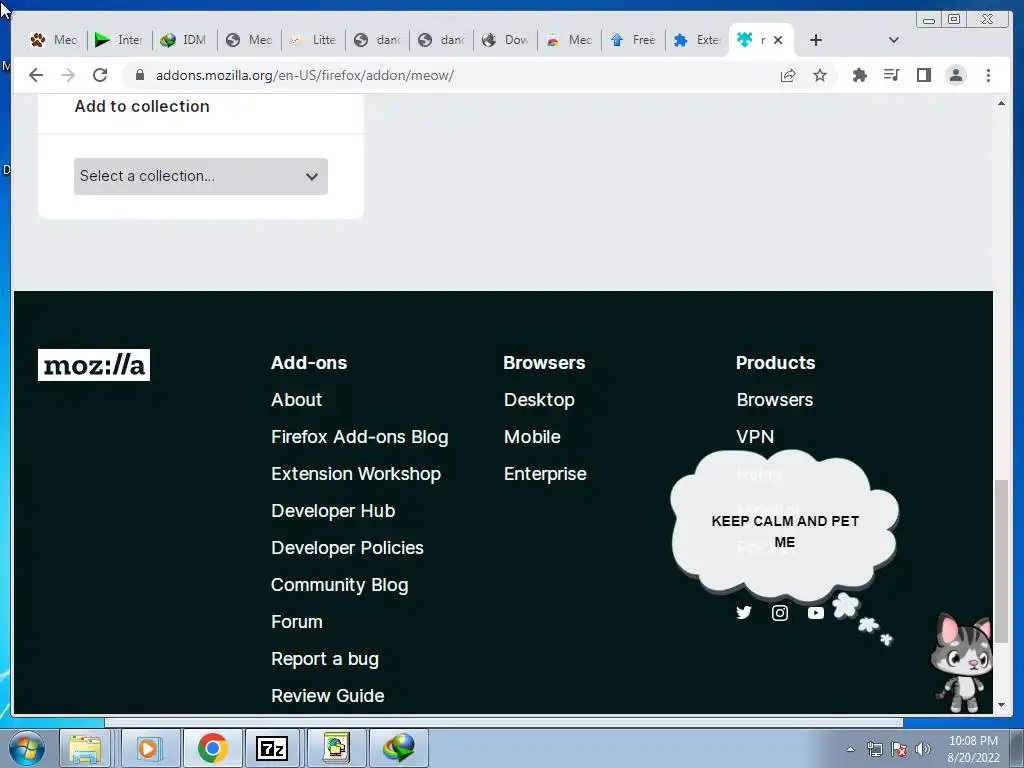The width and height of the screenshot is (1024, 768).
Task: Open the media control icon in toolbar
Action: 891,75
